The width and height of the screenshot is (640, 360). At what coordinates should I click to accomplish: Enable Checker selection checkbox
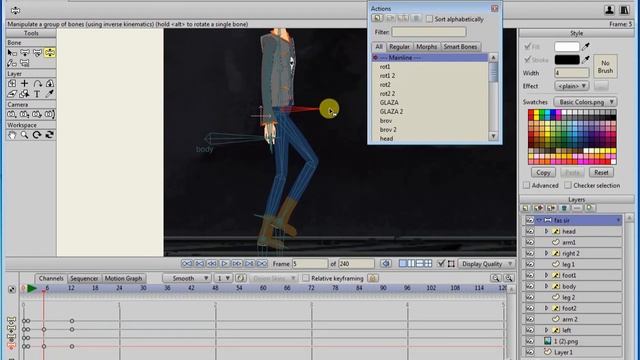(568, 185)
